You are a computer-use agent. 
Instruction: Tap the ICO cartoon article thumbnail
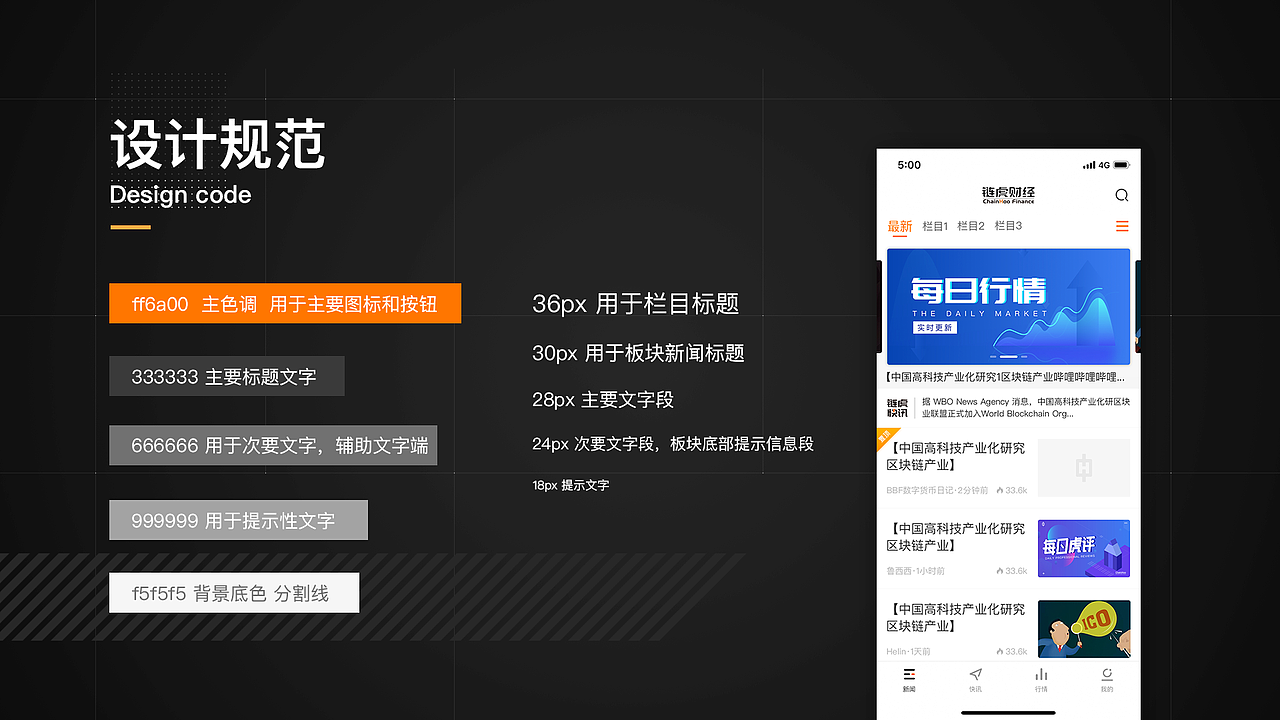point(1084,629)
